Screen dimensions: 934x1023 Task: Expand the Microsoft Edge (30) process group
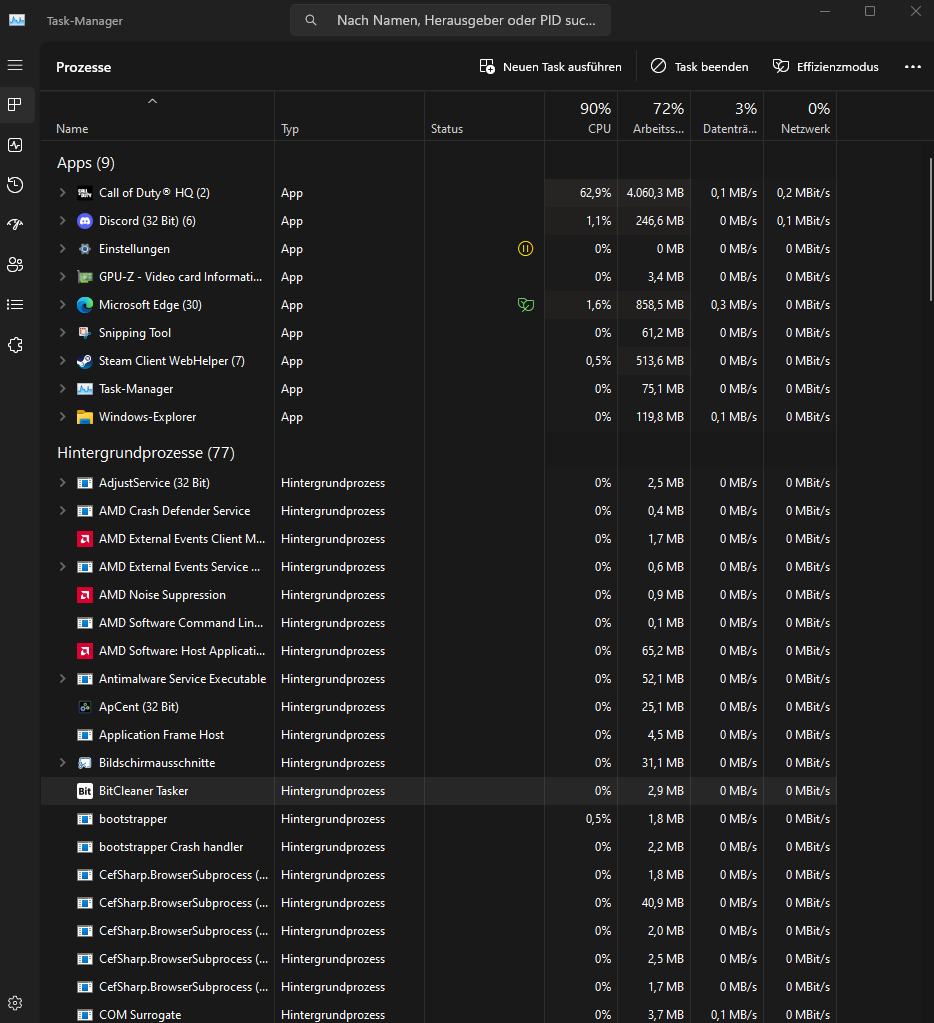click(63, 305)
